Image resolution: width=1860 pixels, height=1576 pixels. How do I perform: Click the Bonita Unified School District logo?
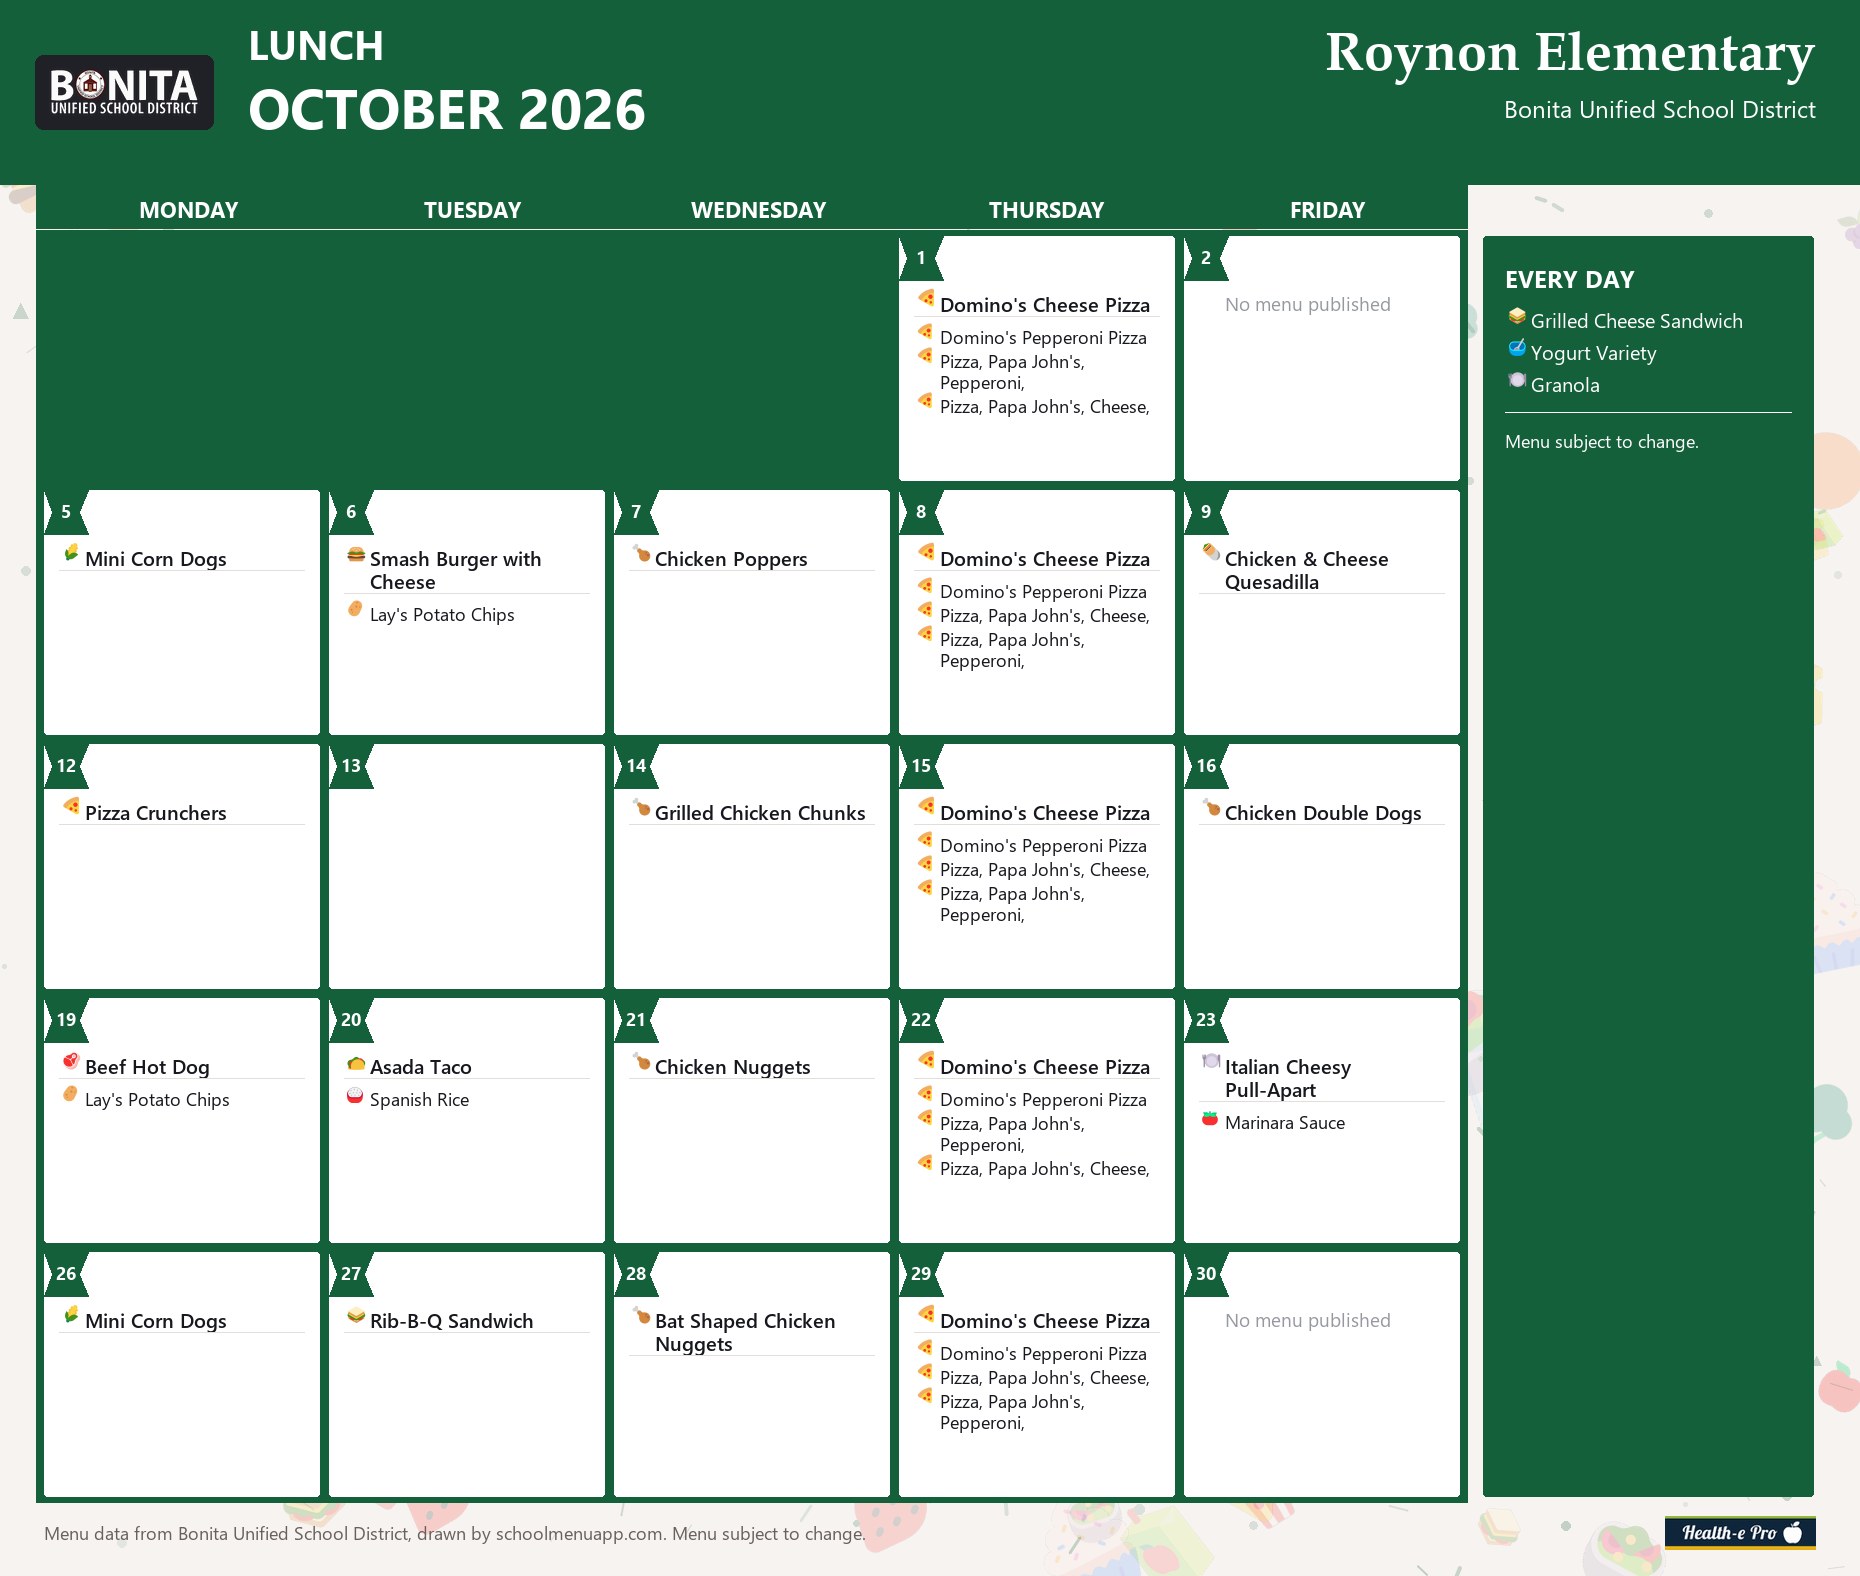(x=124, y=92)
